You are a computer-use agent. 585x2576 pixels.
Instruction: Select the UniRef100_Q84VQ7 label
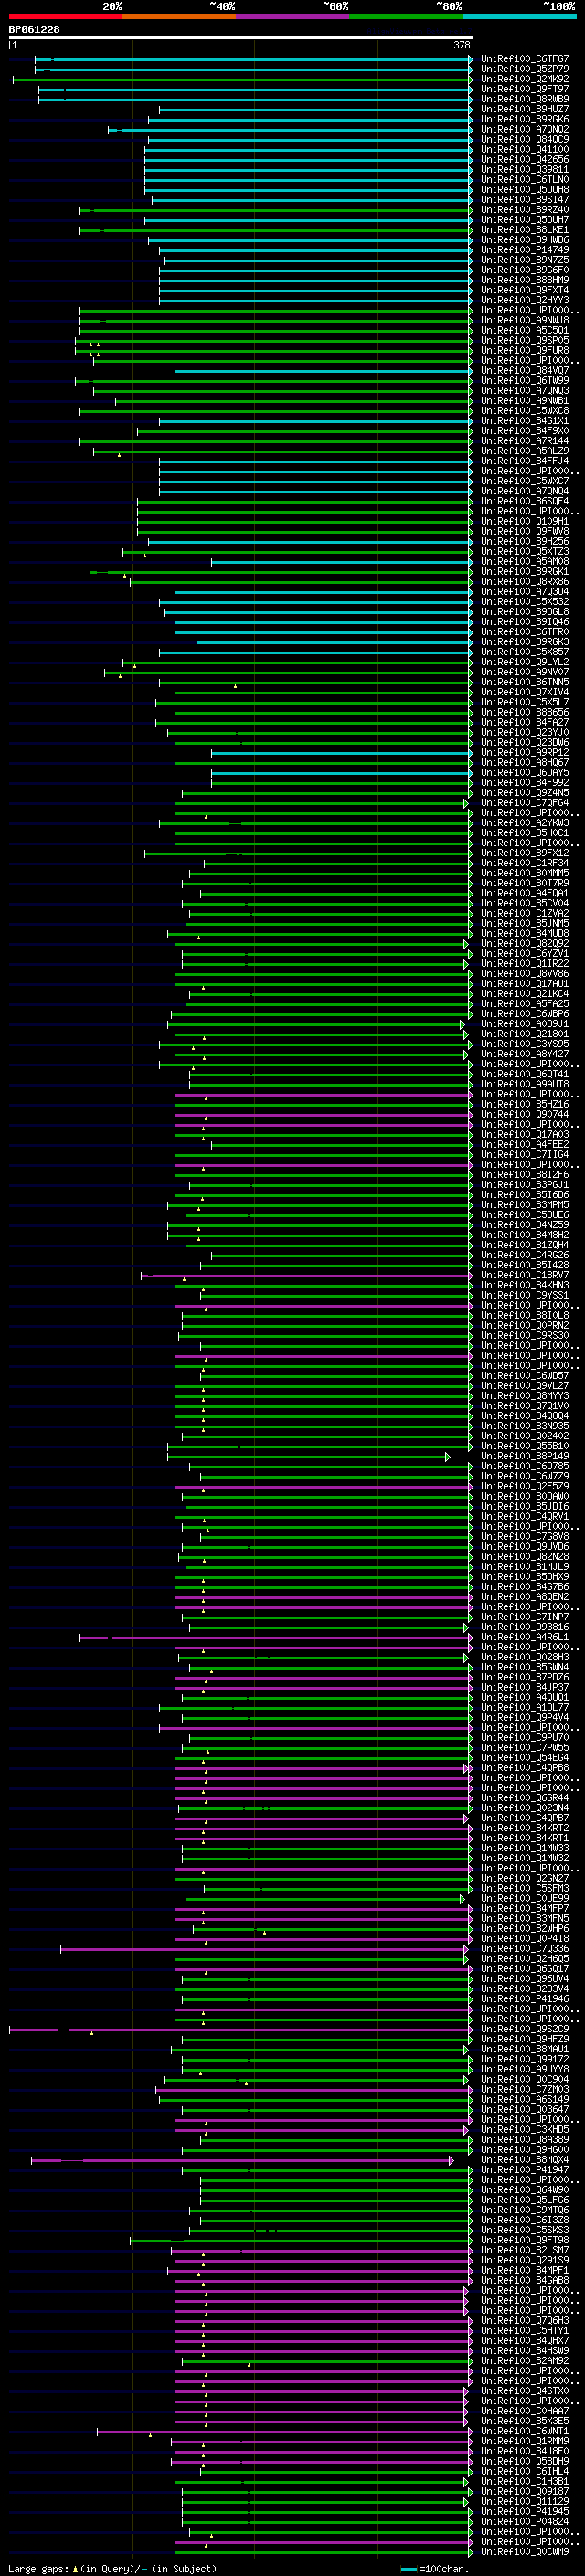525,371
